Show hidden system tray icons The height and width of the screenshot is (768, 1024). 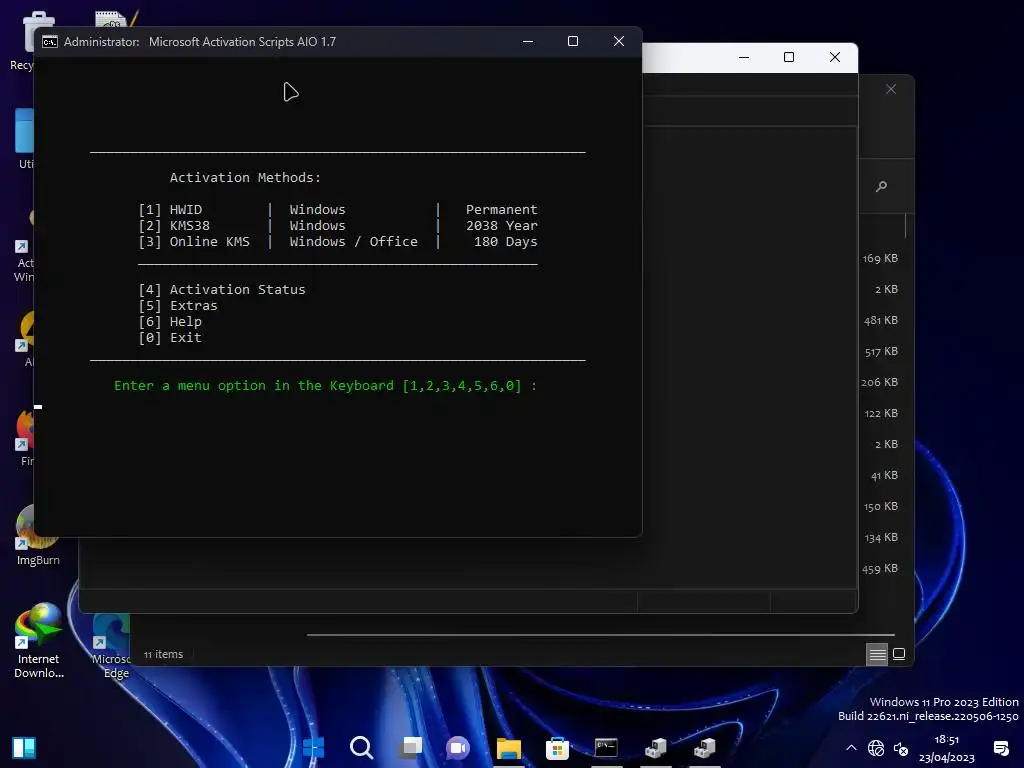[x=851, y=748]
